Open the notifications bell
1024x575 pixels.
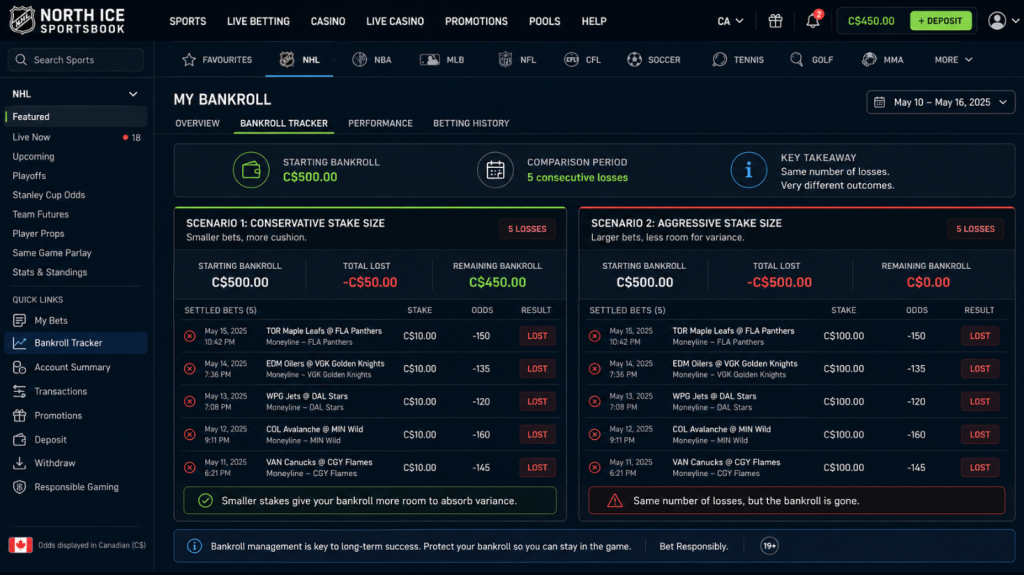[x=812, y=21]
